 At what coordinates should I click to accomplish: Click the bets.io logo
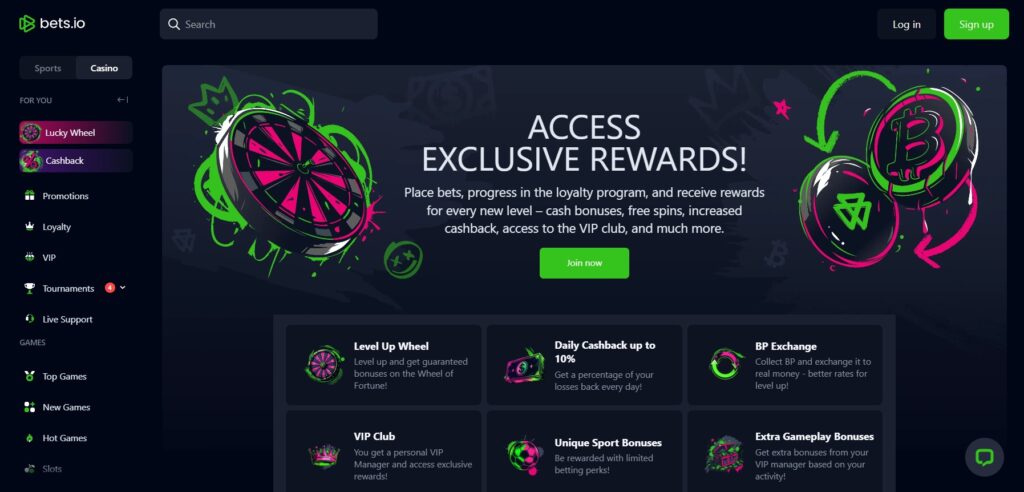coord(52,24)
